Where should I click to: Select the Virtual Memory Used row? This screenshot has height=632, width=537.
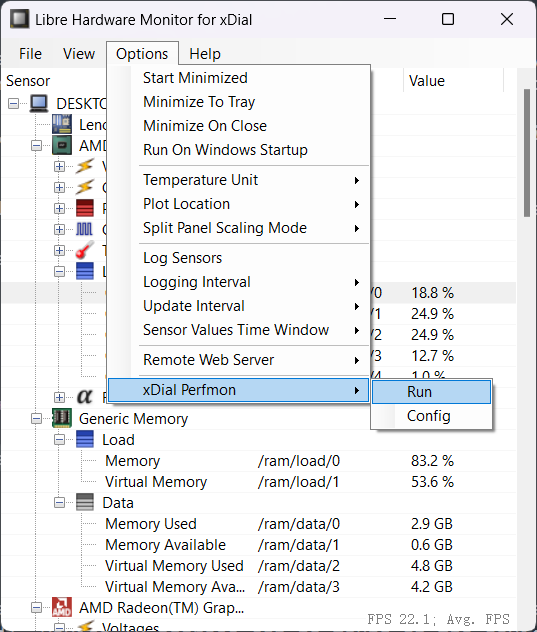[x=258, y=565]
